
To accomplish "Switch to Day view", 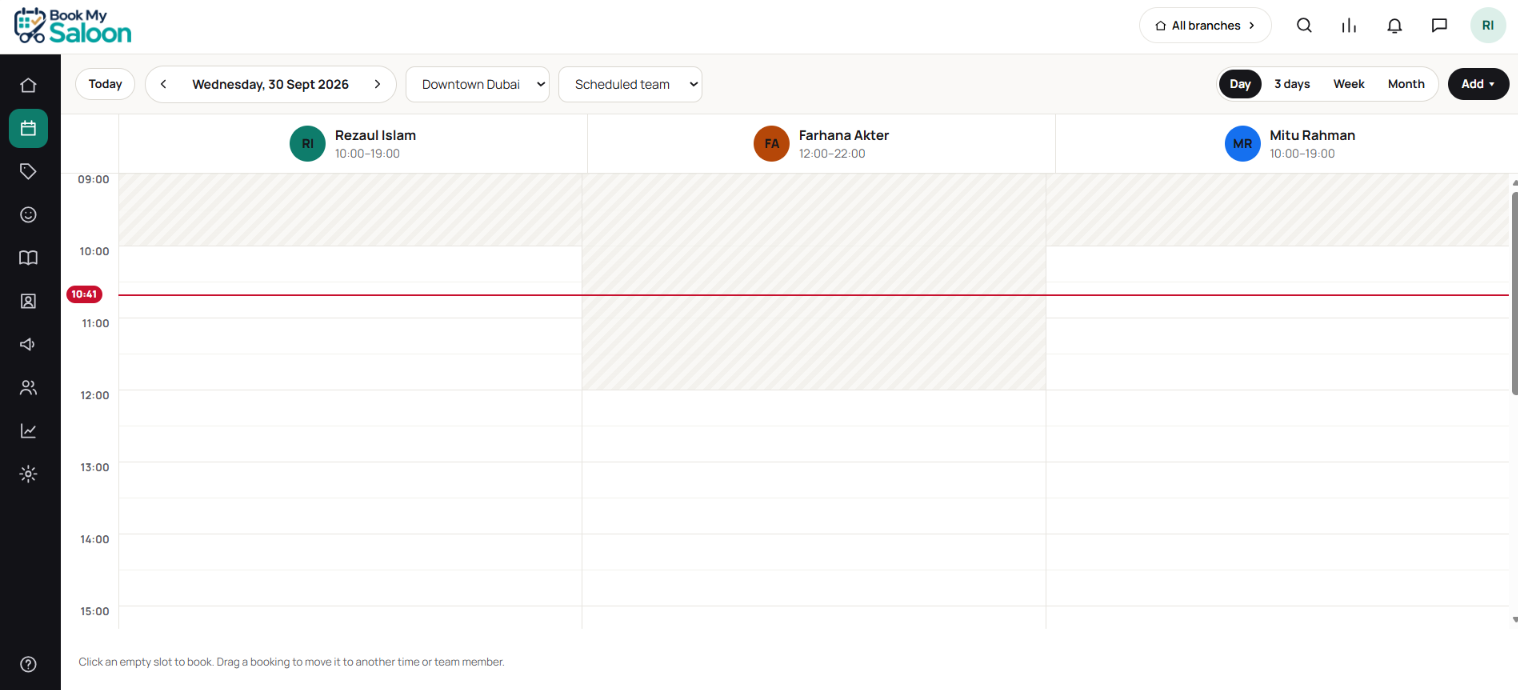I will pyautogui.click(x=1240, y=84).
